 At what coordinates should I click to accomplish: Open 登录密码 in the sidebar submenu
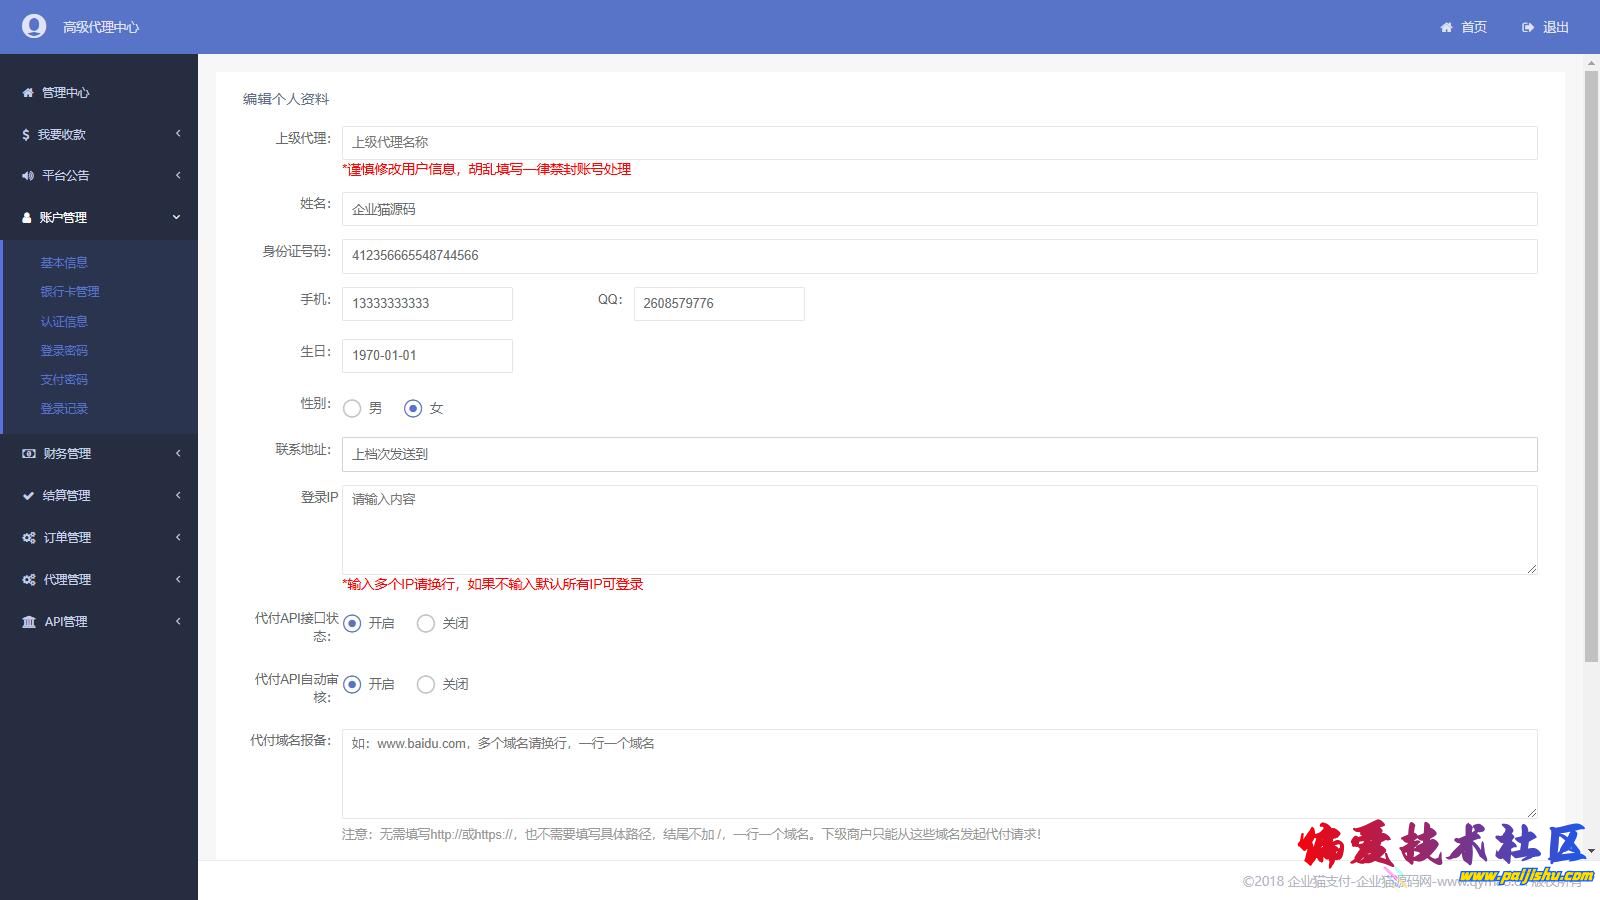pos(64,350)
